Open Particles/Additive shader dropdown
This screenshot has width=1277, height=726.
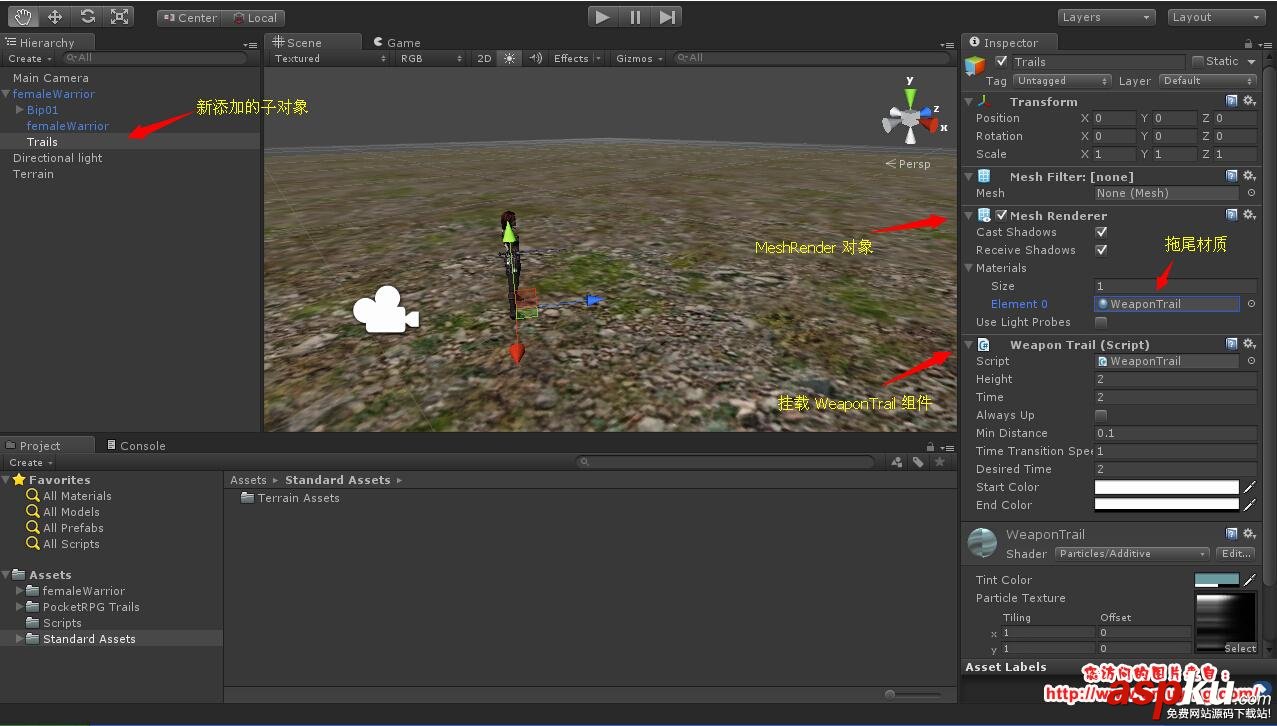tap(1133, 553)
